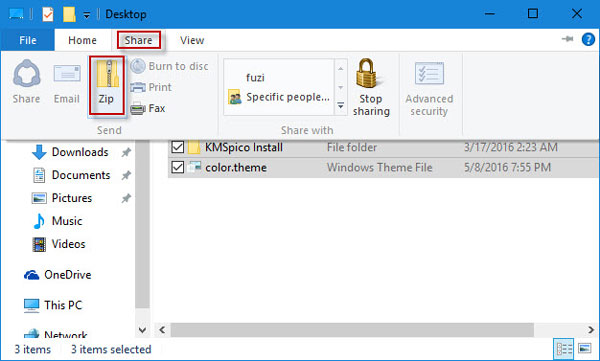Image resolution: width=600 pixels, height=361 pixels.
Task: Select the KMSpico Install folder name
Action: (x=244, y=147)
